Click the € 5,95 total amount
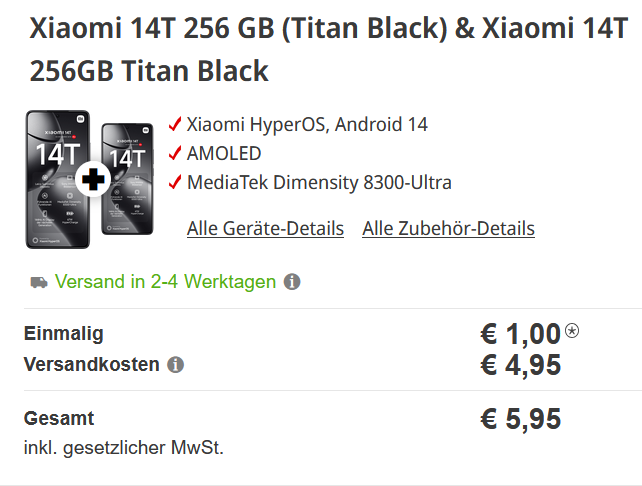This screenshot has width=642, height=486. 520,419
